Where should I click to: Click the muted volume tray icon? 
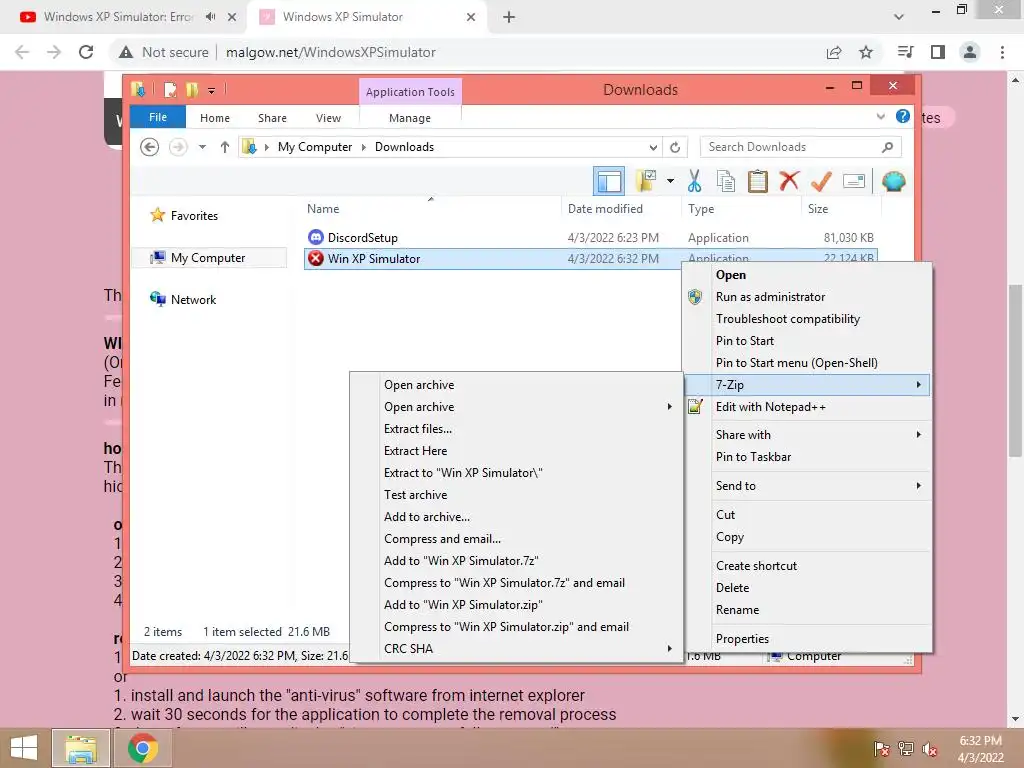(x=930, y=749)
